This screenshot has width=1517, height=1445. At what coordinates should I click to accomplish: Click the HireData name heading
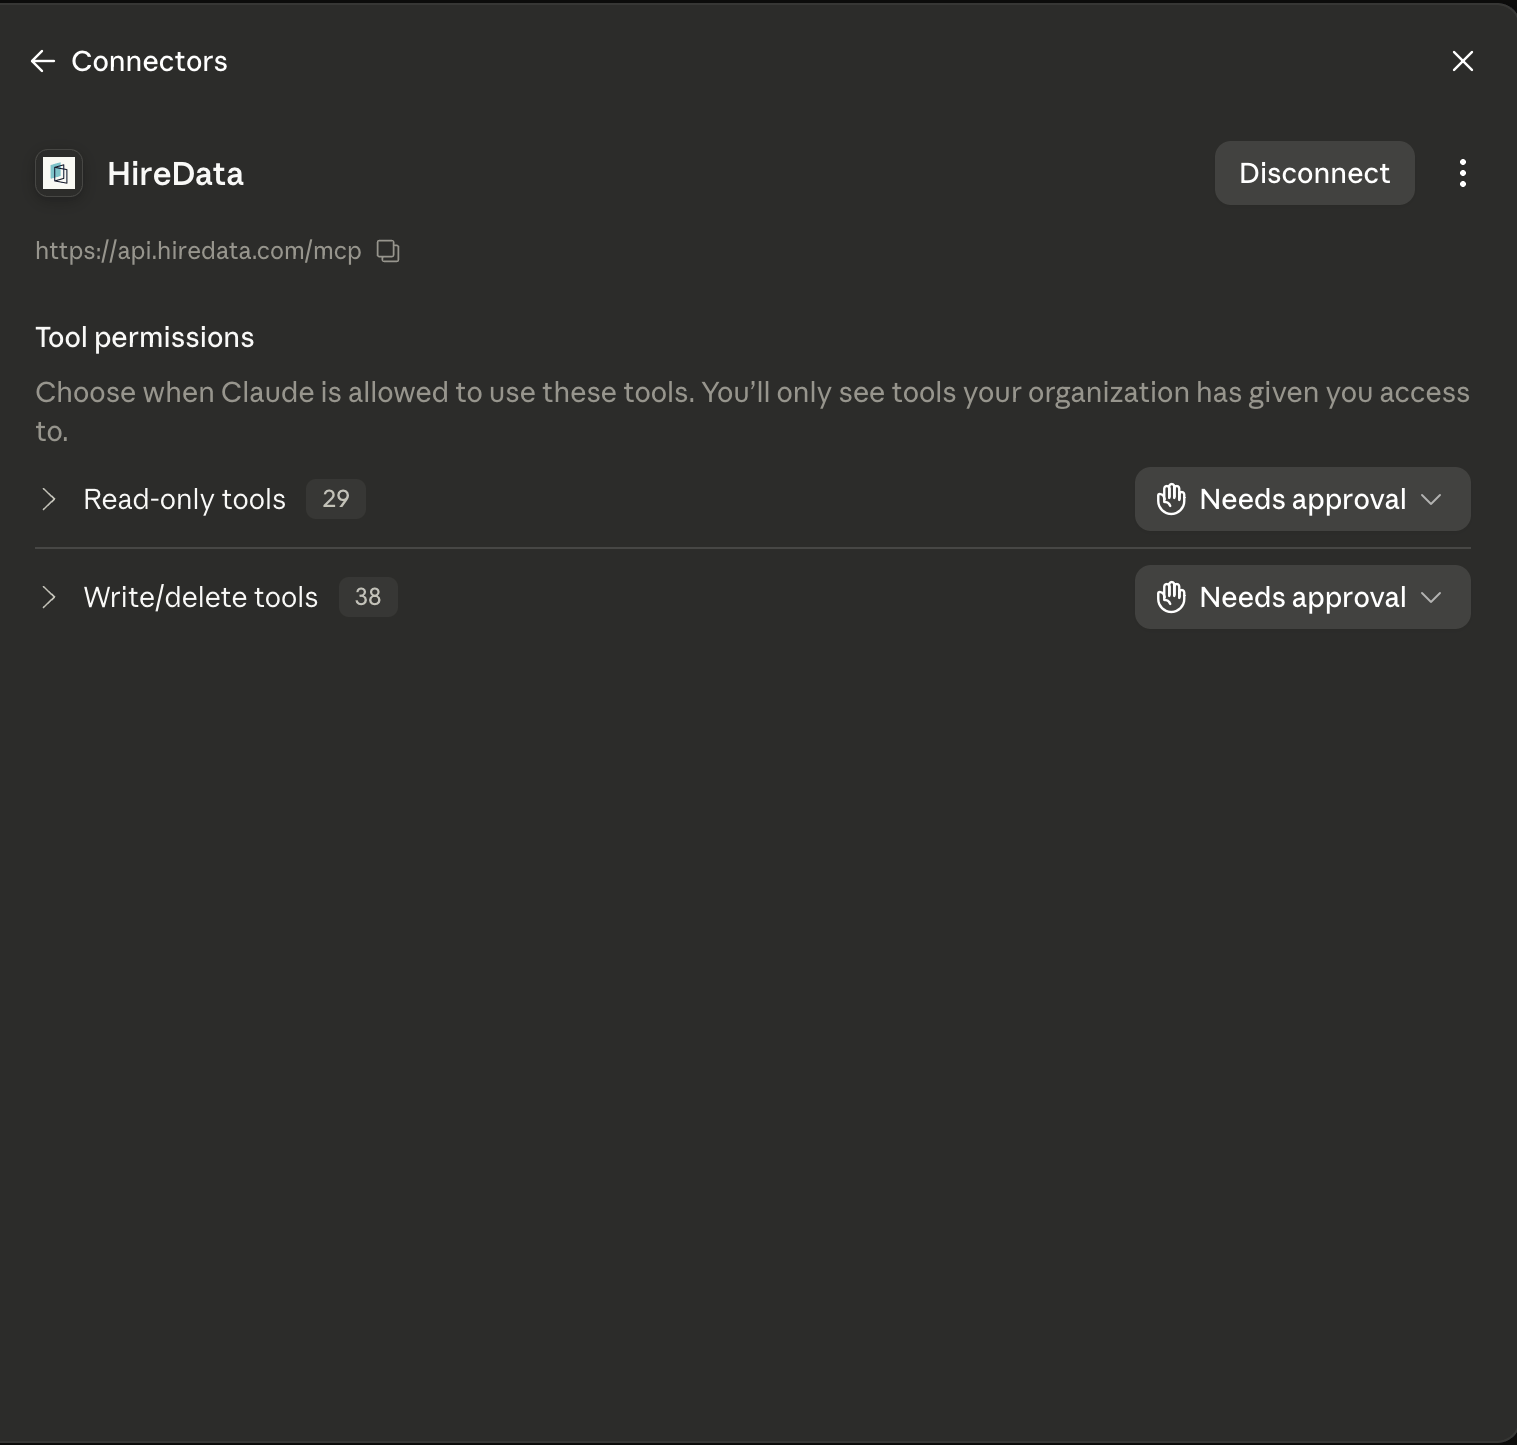(x=175, y=174)
